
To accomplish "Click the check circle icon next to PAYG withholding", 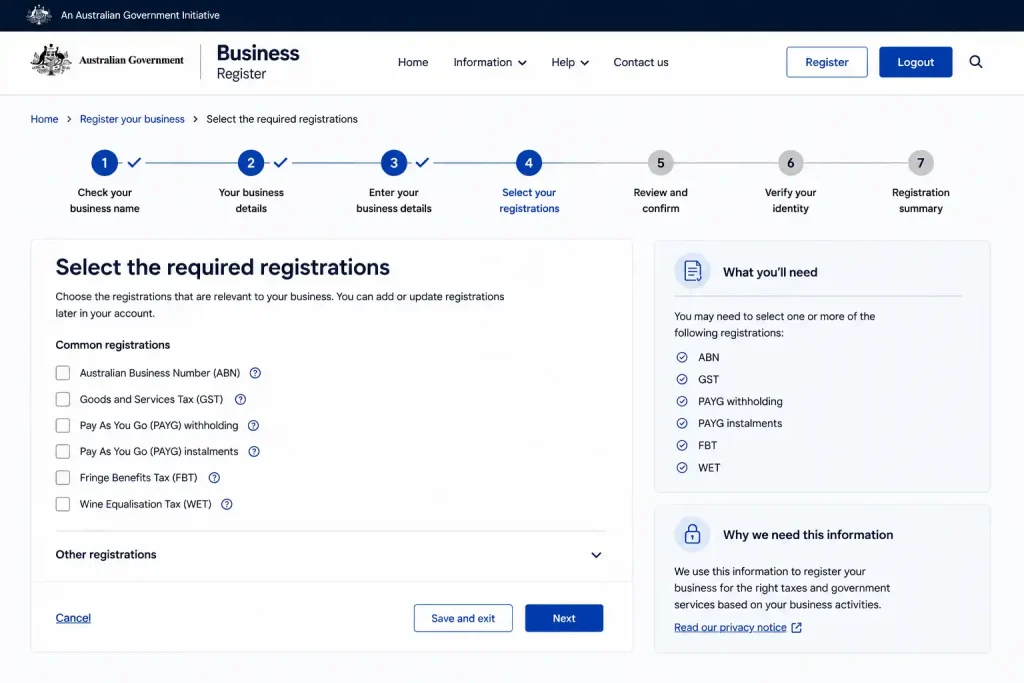I will click(682, 402).
